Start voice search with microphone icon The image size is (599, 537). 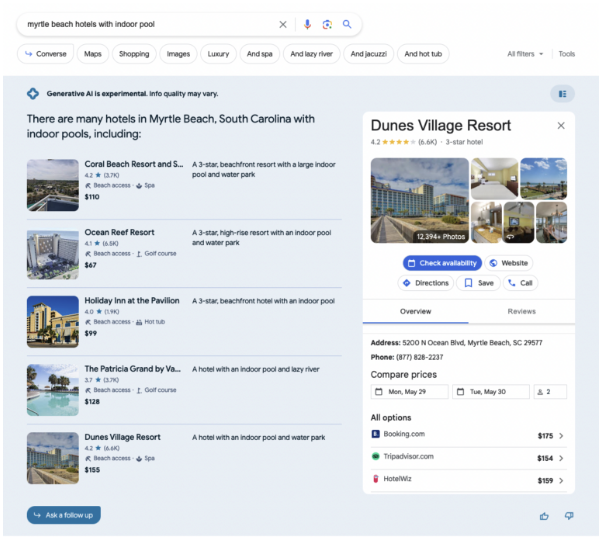click(307, 24)
